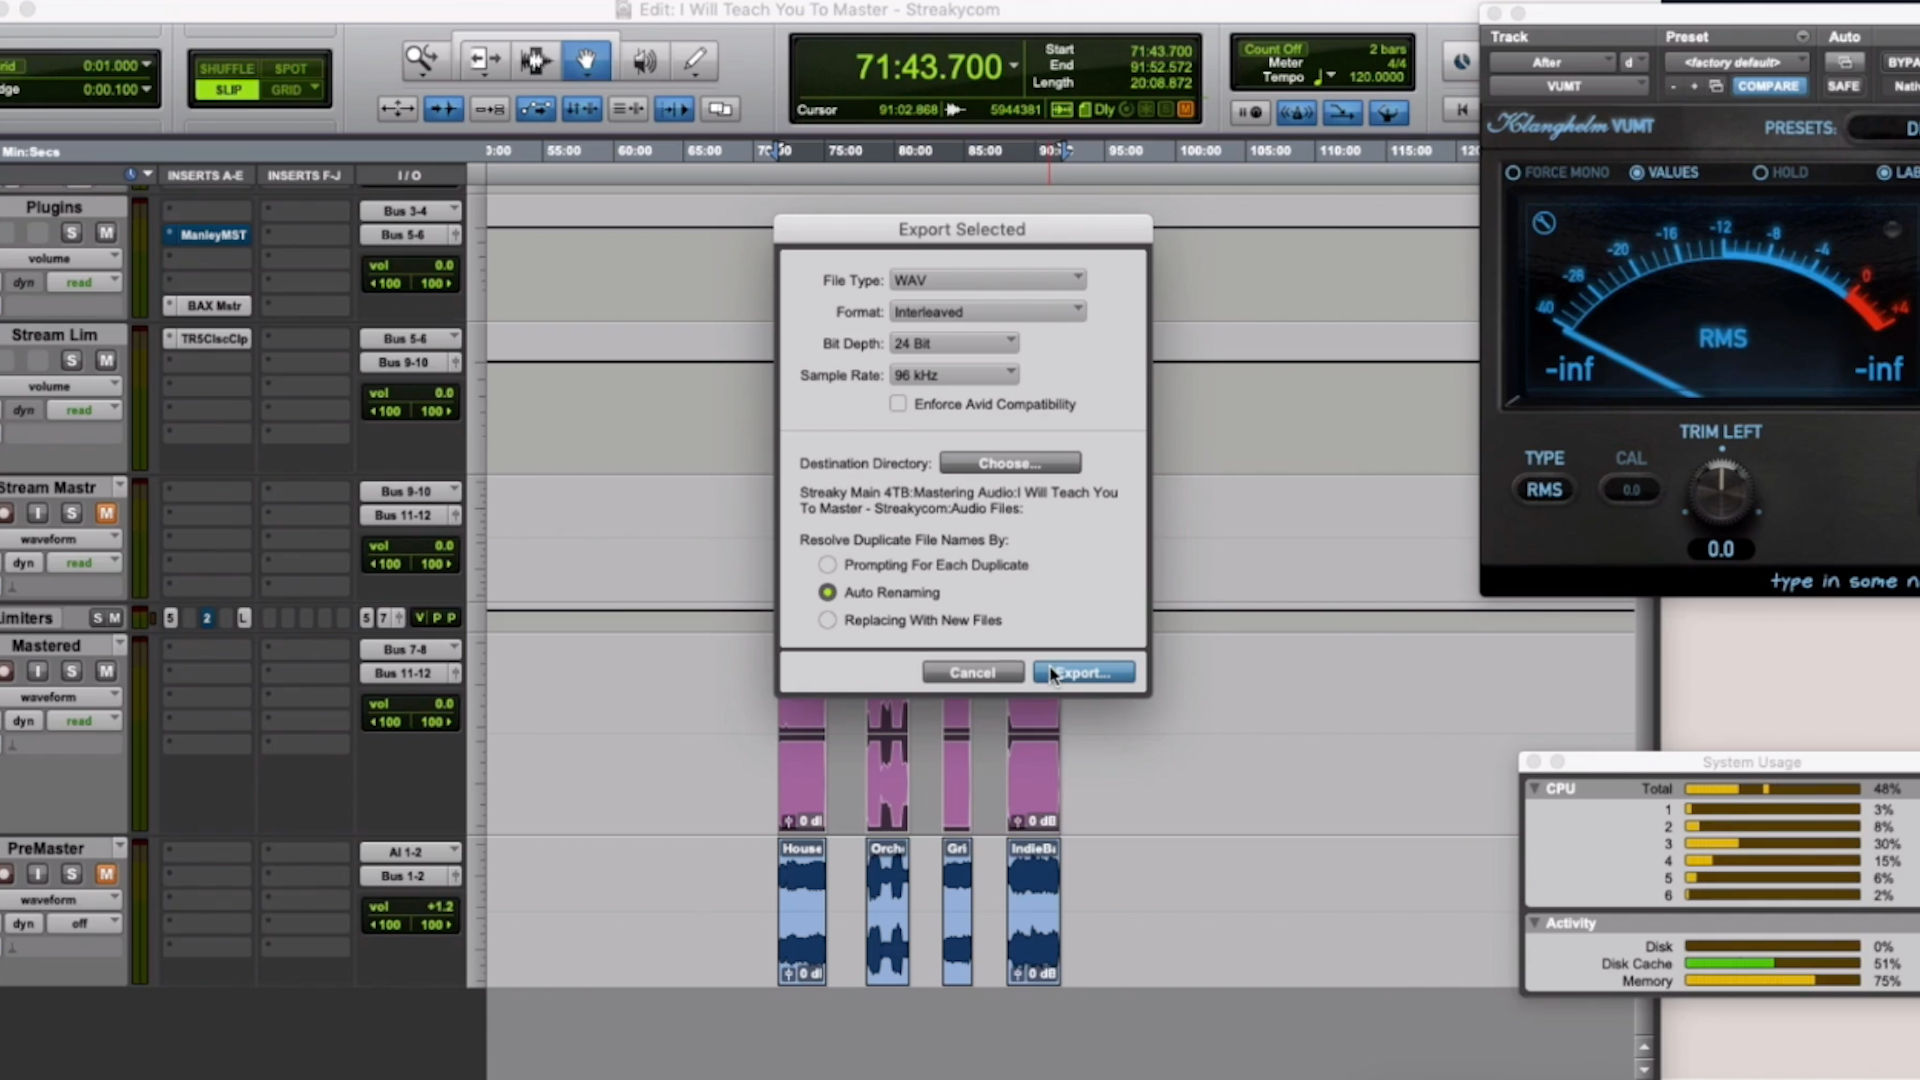Select the Scrubber speaker tool
Viewport: 1920px width, 1080px height.
645,61
